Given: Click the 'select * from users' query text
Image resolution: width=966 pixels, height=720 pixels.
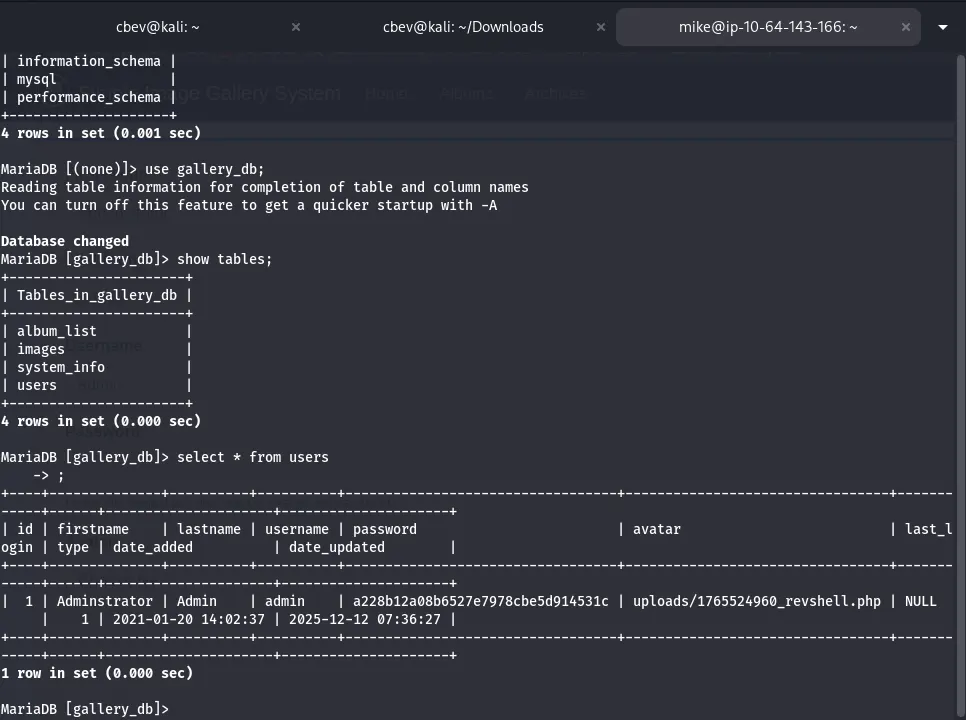Looking at the screenshot, I should (252, 457).
